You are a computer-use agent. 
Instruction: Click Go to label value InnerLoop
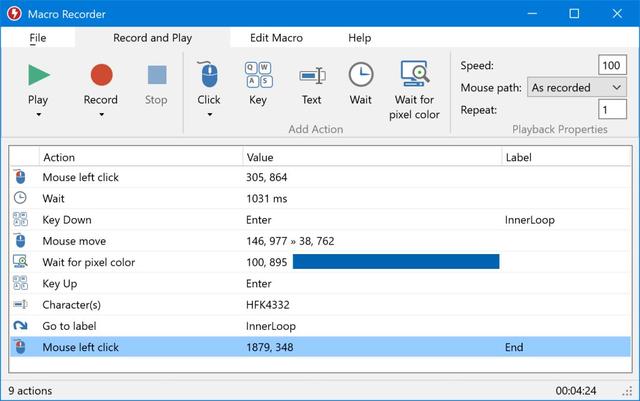click(x=271, y=326)
